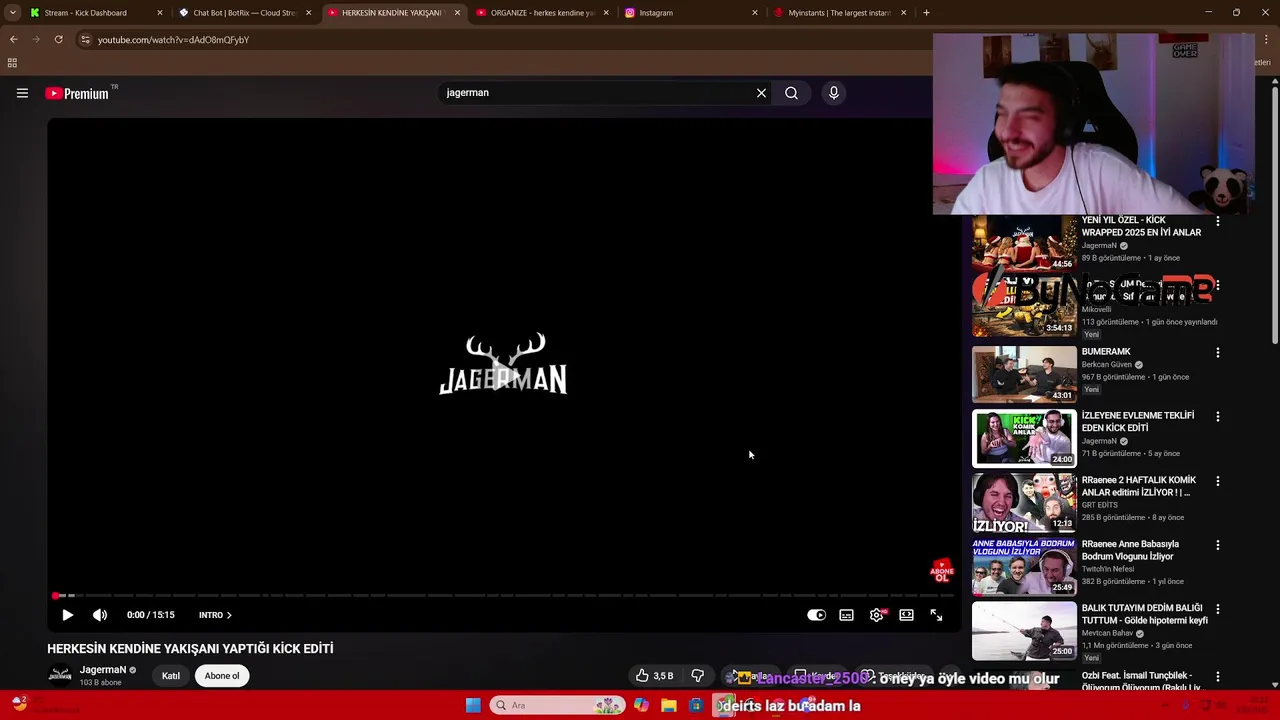Open options menu for Kick Wrapped video
The height and width of the screenshot is (720, 1280).
[1217, 221]
